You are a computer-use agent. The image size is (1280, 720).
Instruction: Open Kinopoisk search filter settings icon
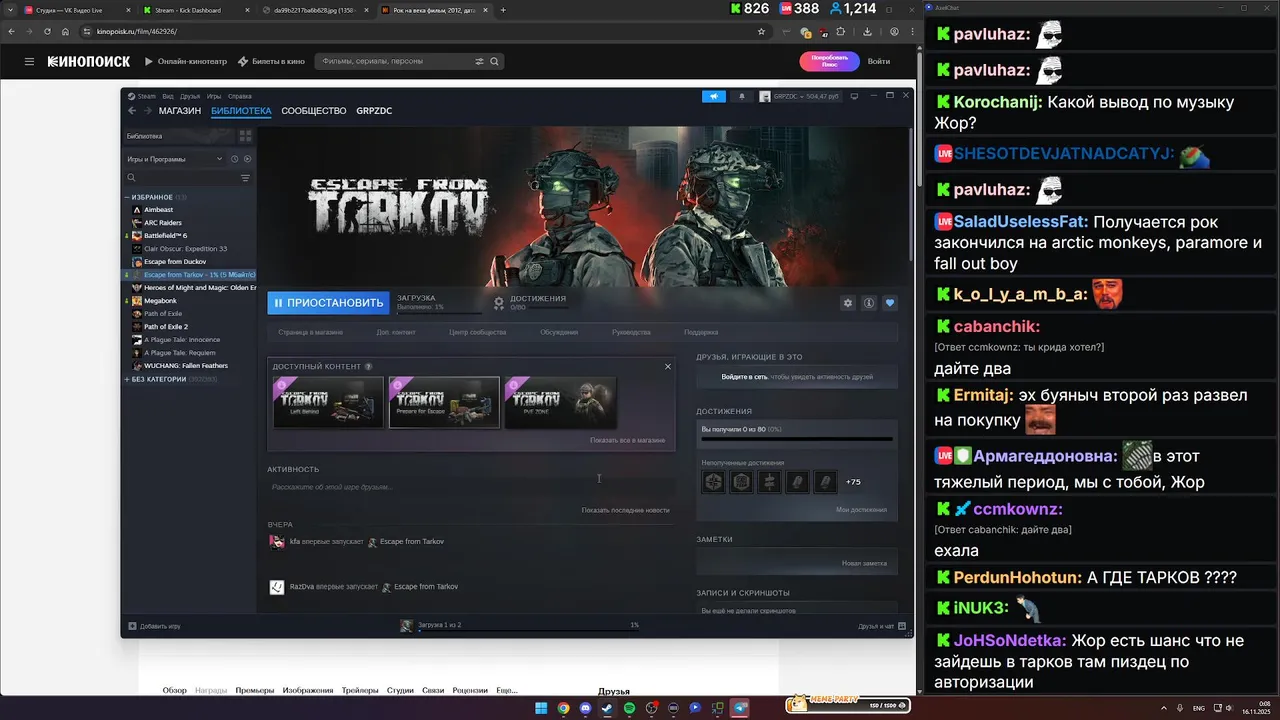coord(479,61)
